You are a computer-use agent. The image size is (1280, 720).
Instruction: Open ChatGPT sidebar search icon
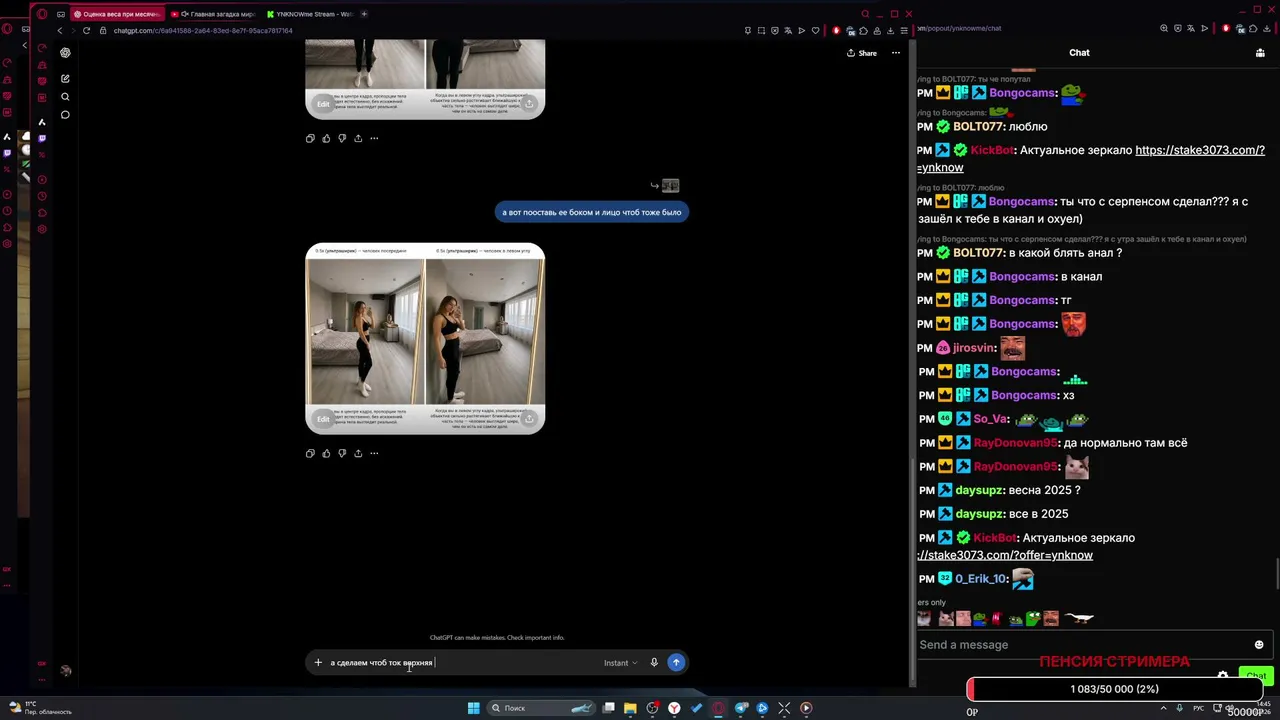point(65,97)
